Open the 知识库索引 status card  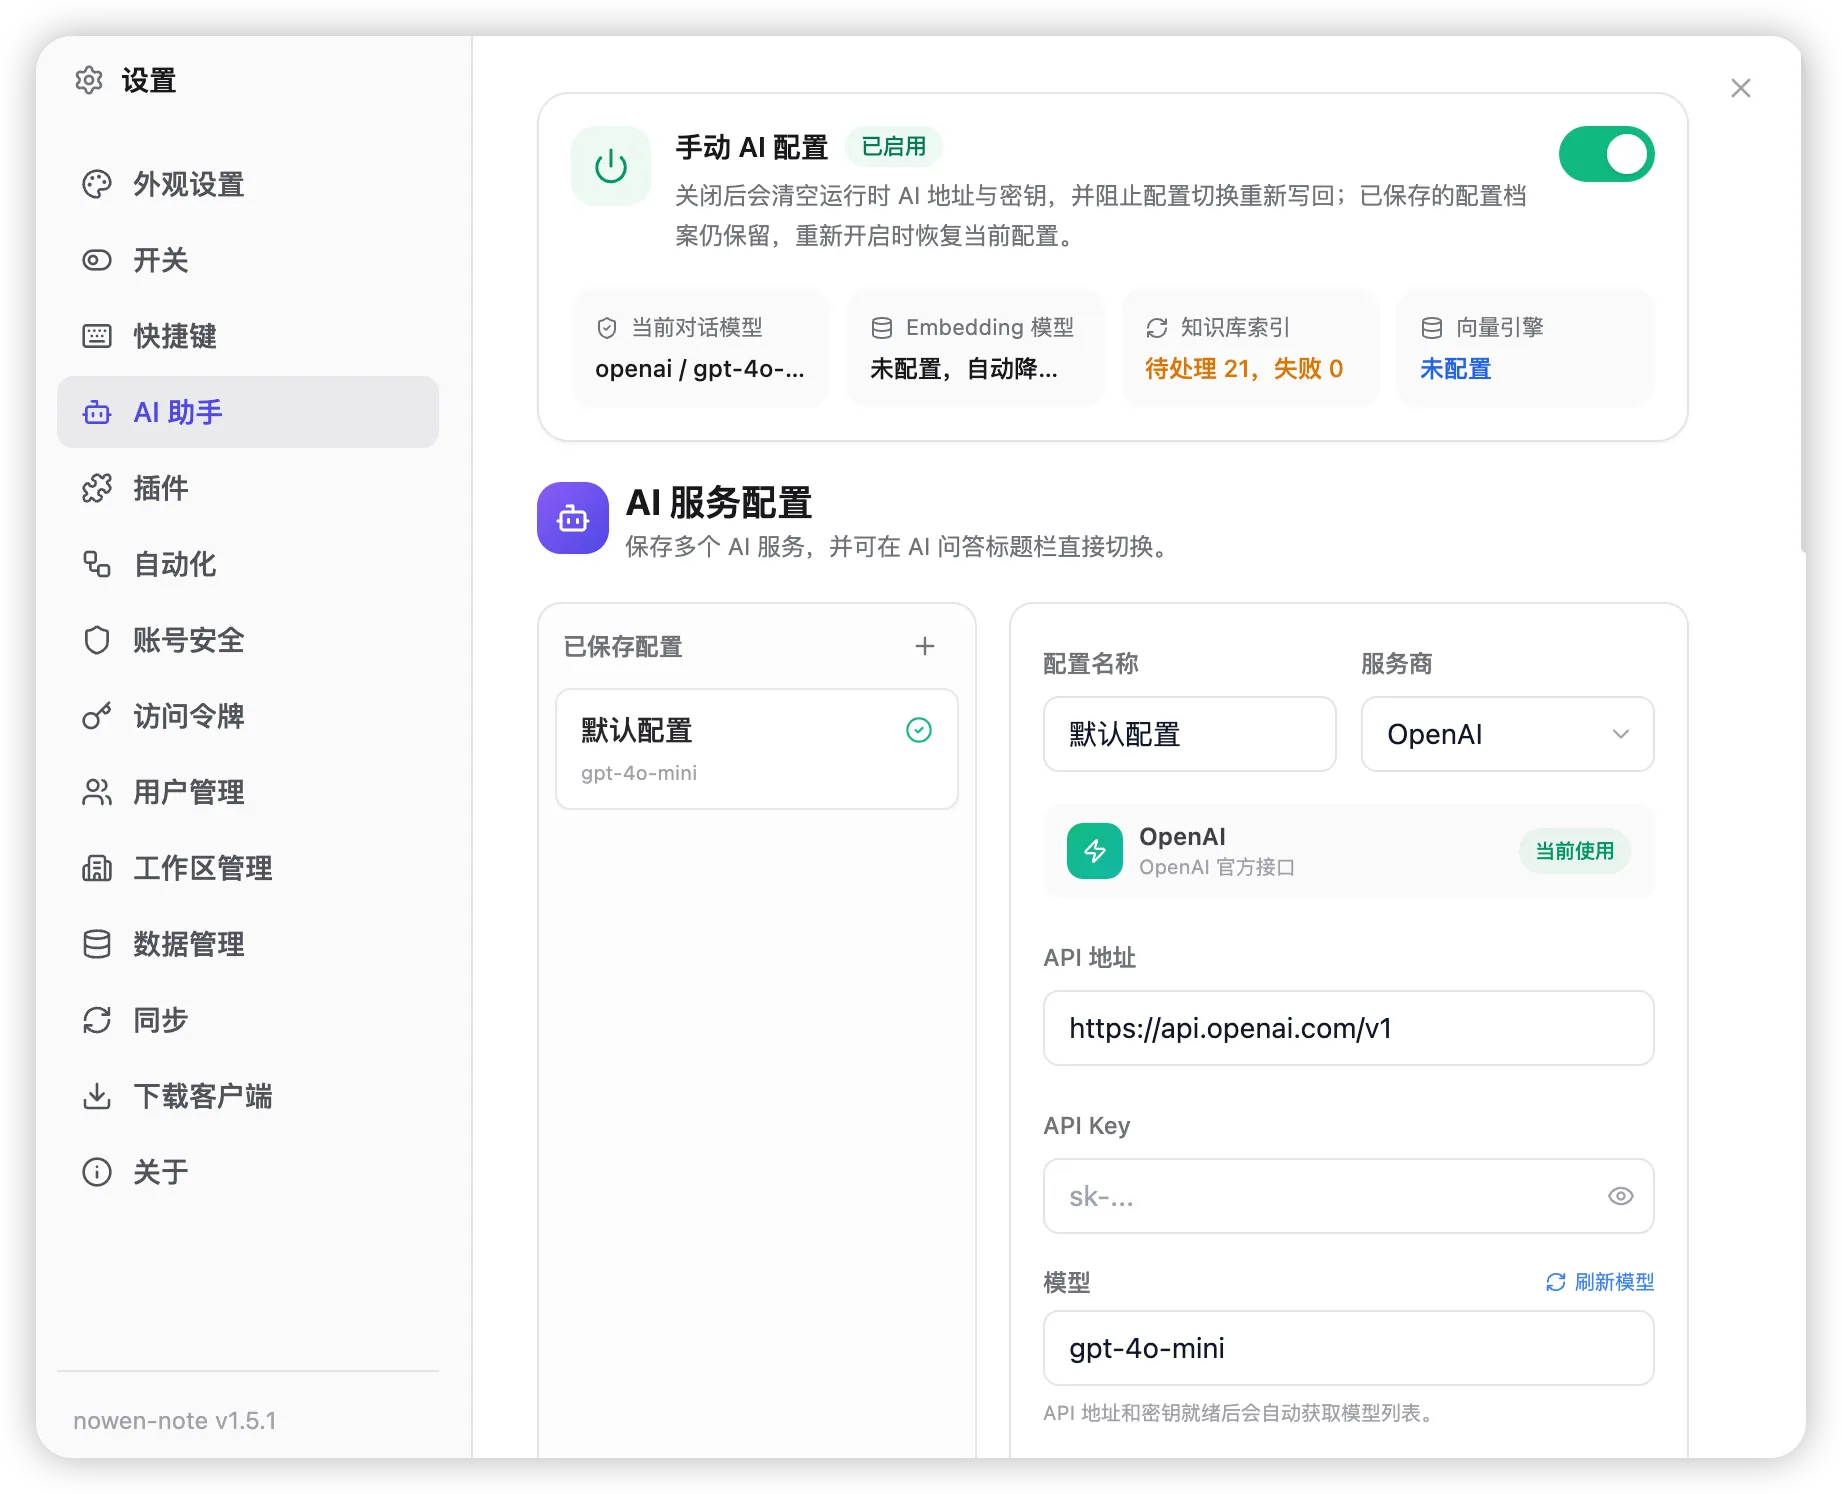(x=1251, y=348)
